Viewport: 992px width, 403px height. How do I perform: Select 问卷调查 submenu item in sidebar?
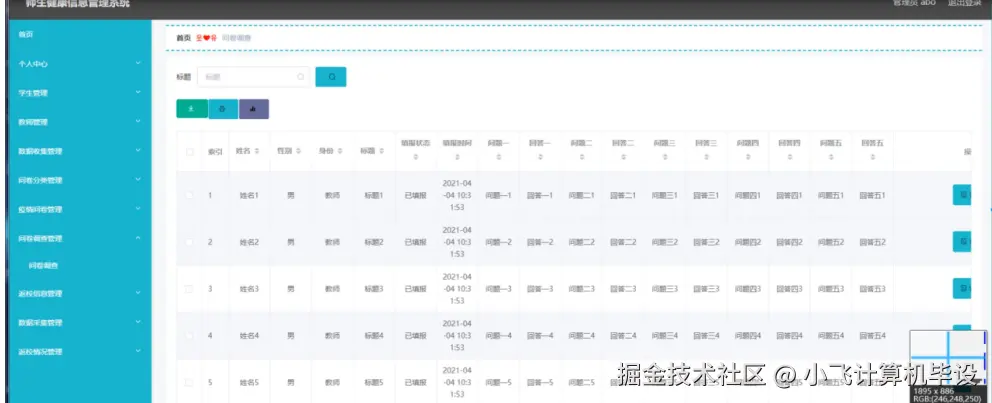[x=44, y=266]
